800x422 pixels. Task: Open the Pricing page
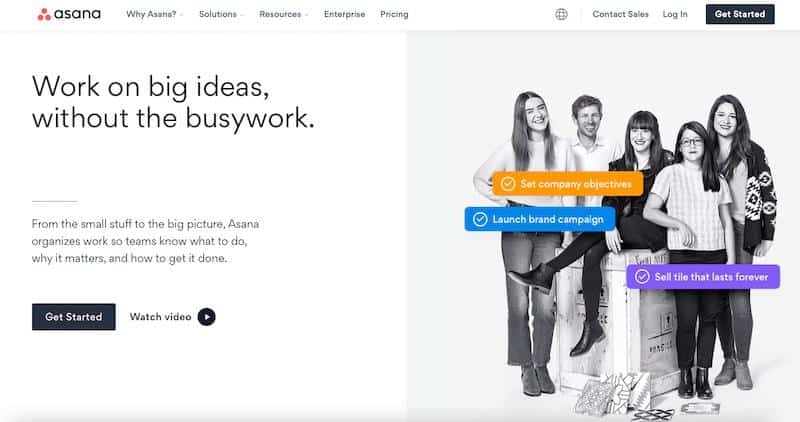pyautogui.click(x=394, y=14)
